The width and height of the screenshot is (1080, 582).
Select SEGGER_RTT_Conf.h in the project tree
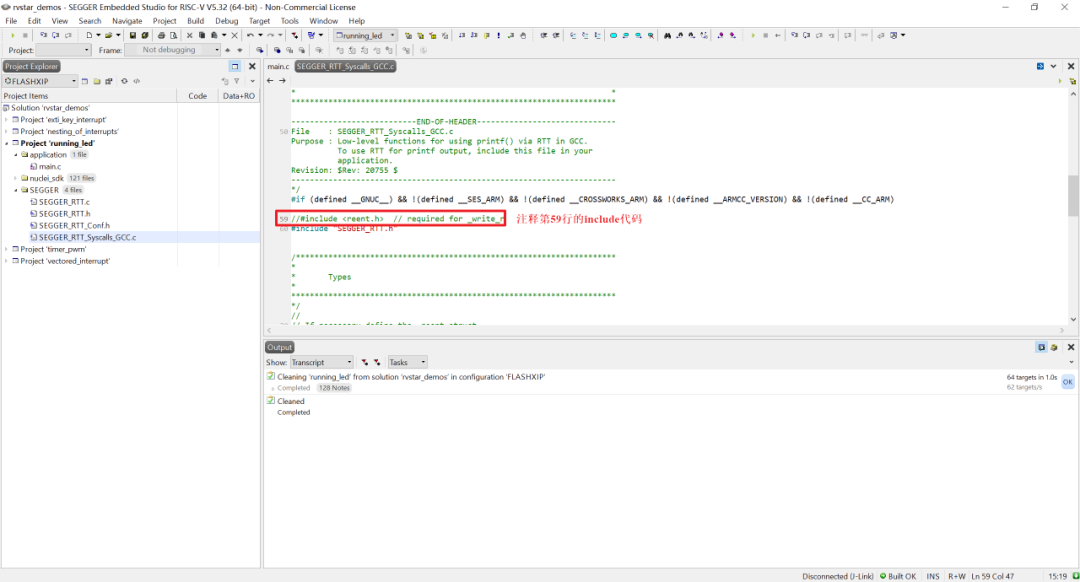point(74,225)
